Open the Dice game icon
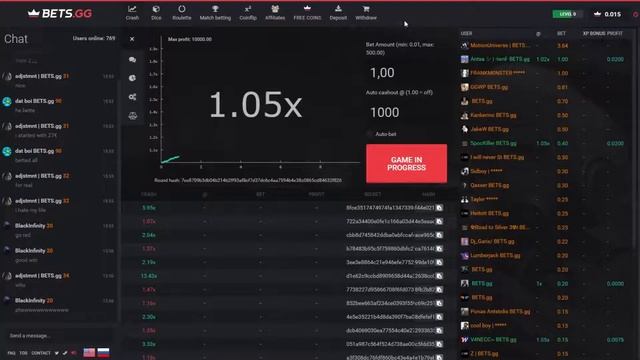640x360 pixels. tap(156, 9)
